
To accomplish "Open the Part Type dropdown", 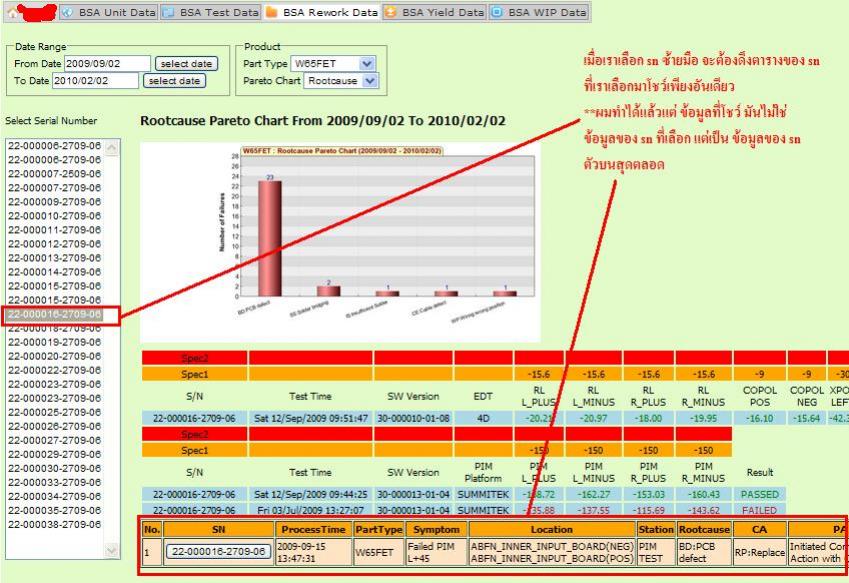I will click(332, 63).
